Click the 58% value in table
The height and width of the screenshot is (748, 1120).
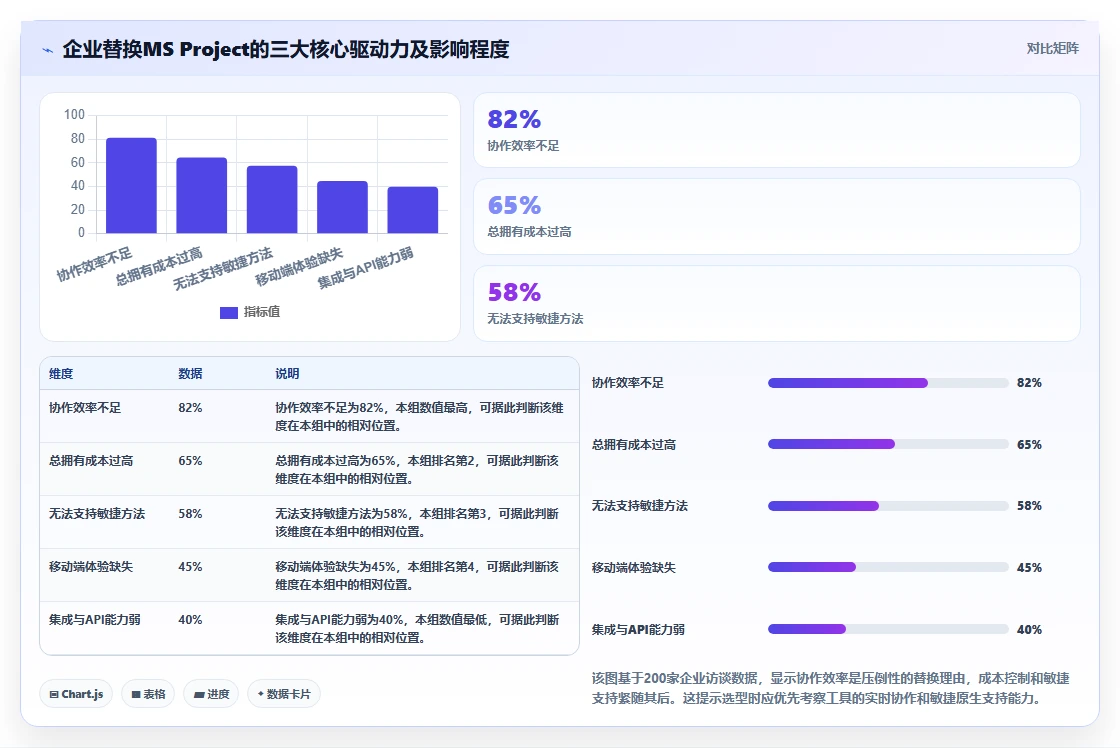pos(190,514)
